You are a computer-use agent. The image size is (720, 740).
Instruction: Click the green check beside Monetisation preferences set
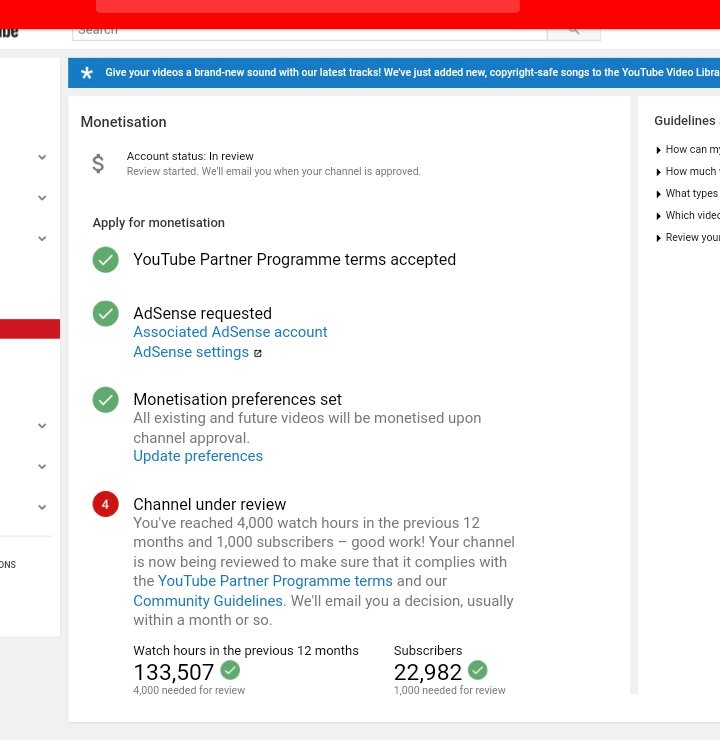point(106,400)
